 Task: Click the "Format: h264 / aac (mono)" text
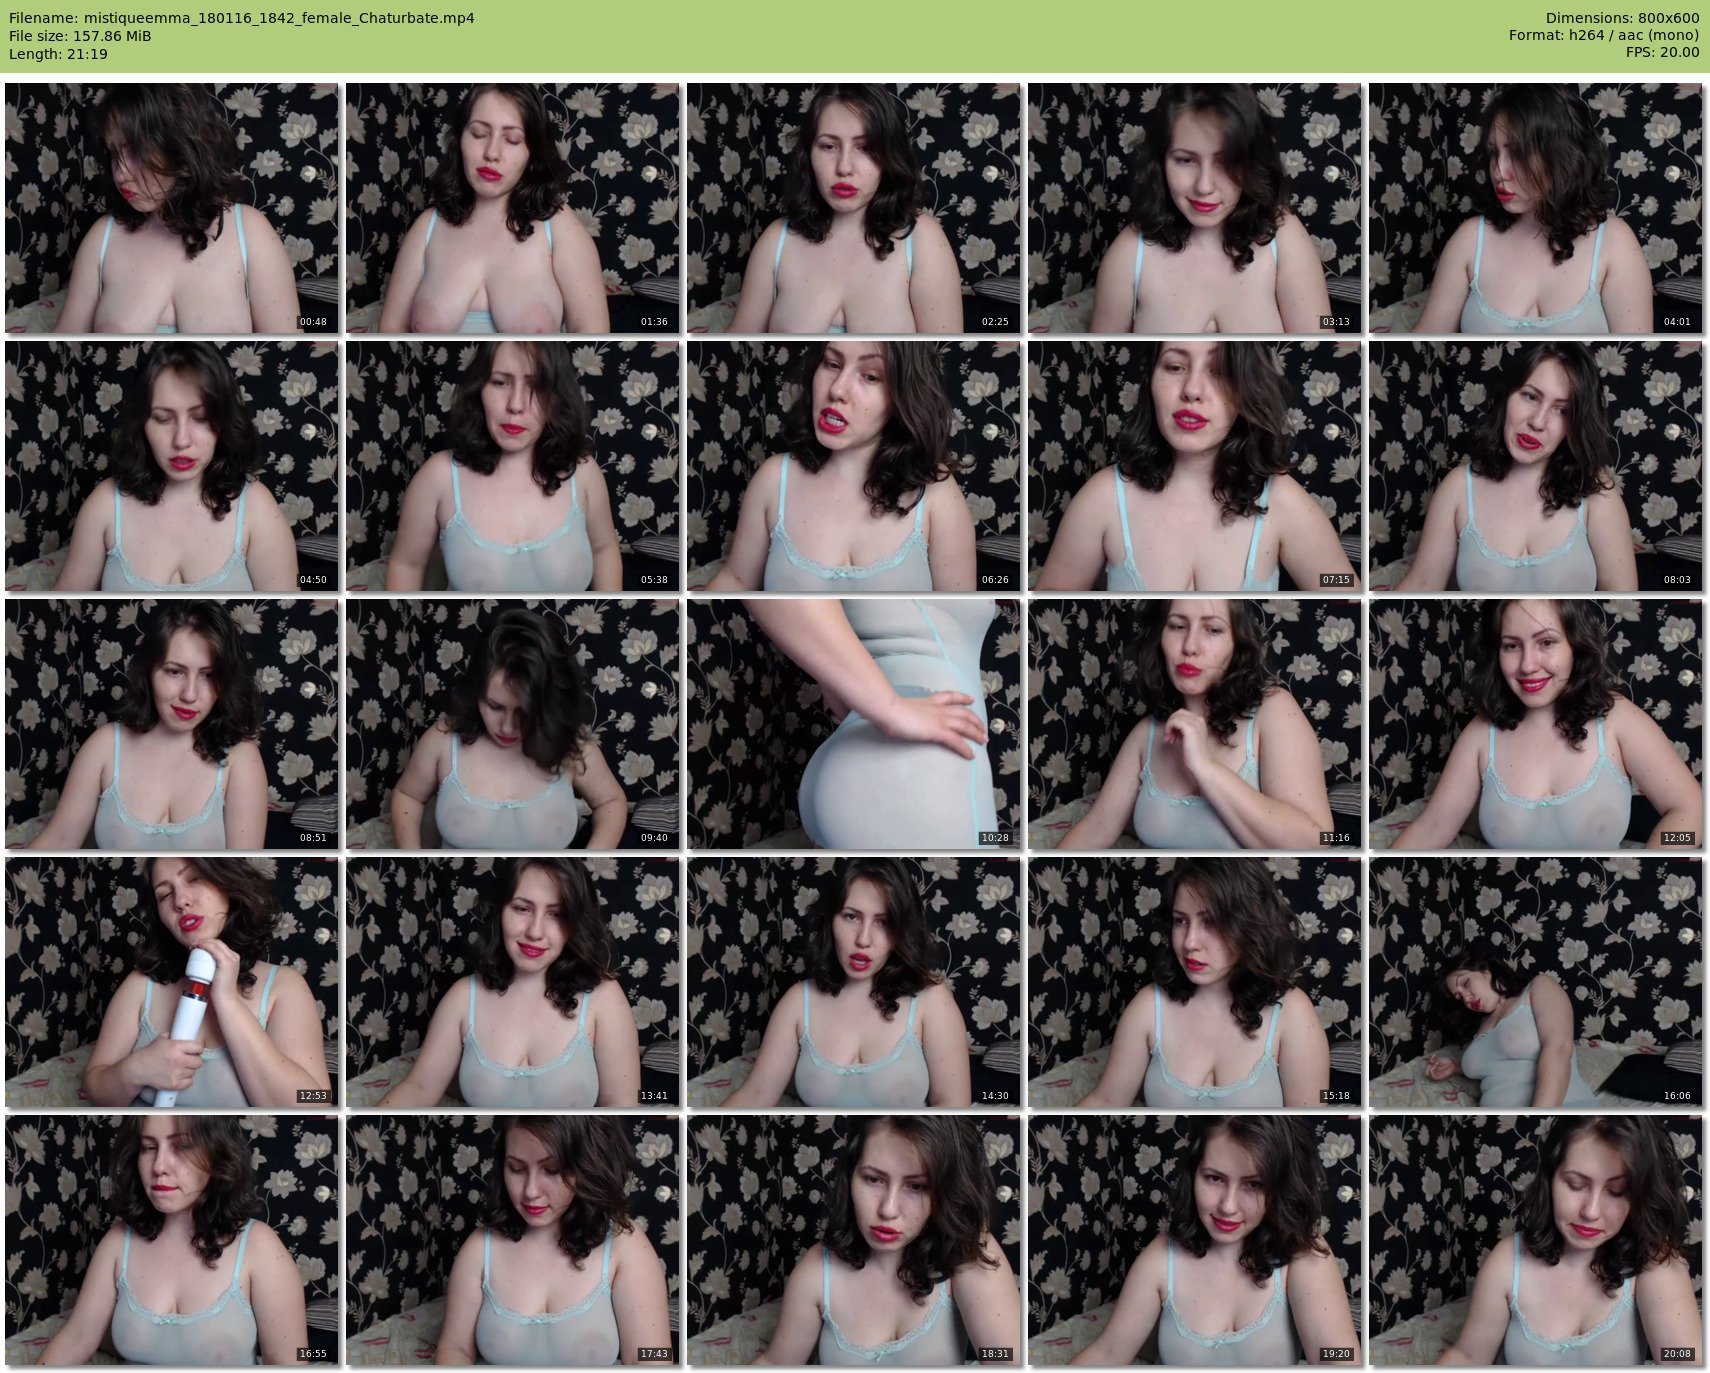[x=1604, y=36]
